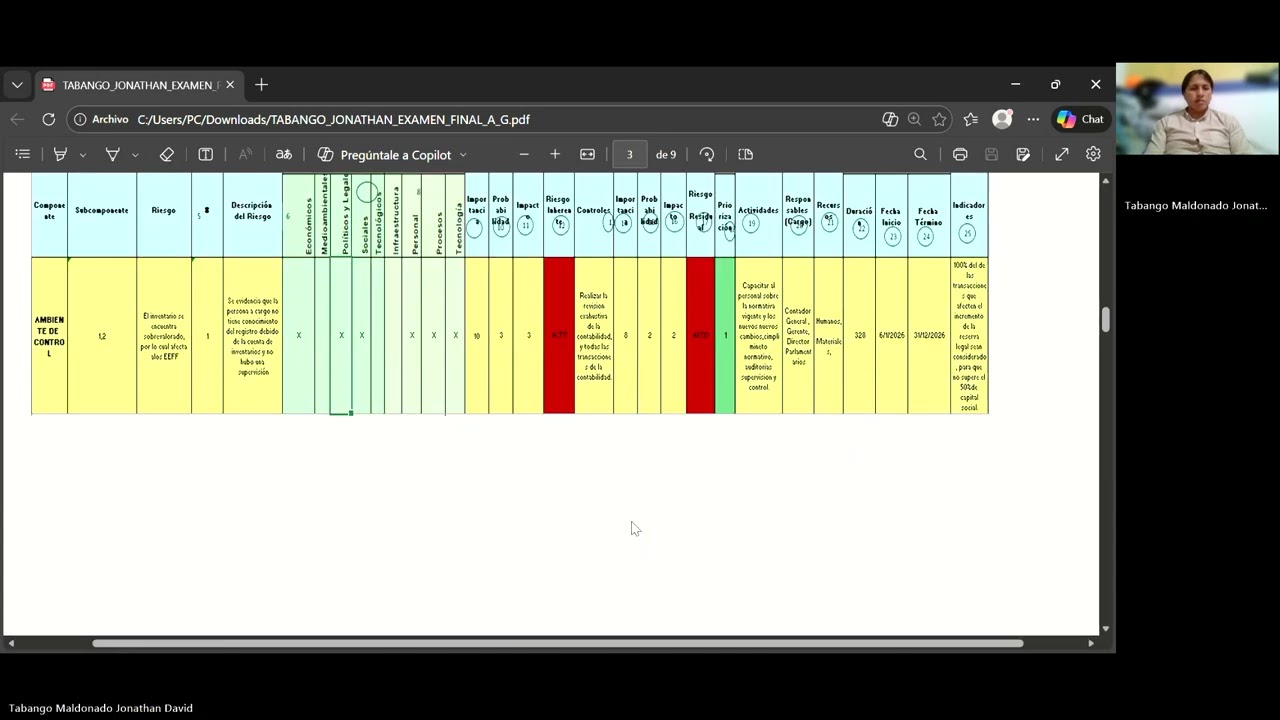Click the site info icon beside Archivo

pos(80,119)
